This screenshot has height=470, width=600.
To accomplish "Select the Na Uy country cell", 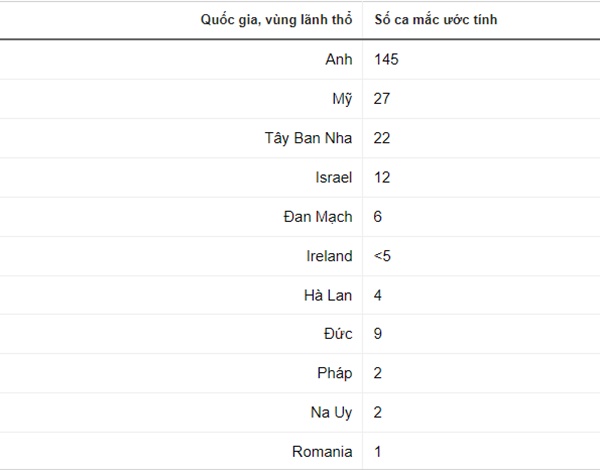I will tap(331, 412).
